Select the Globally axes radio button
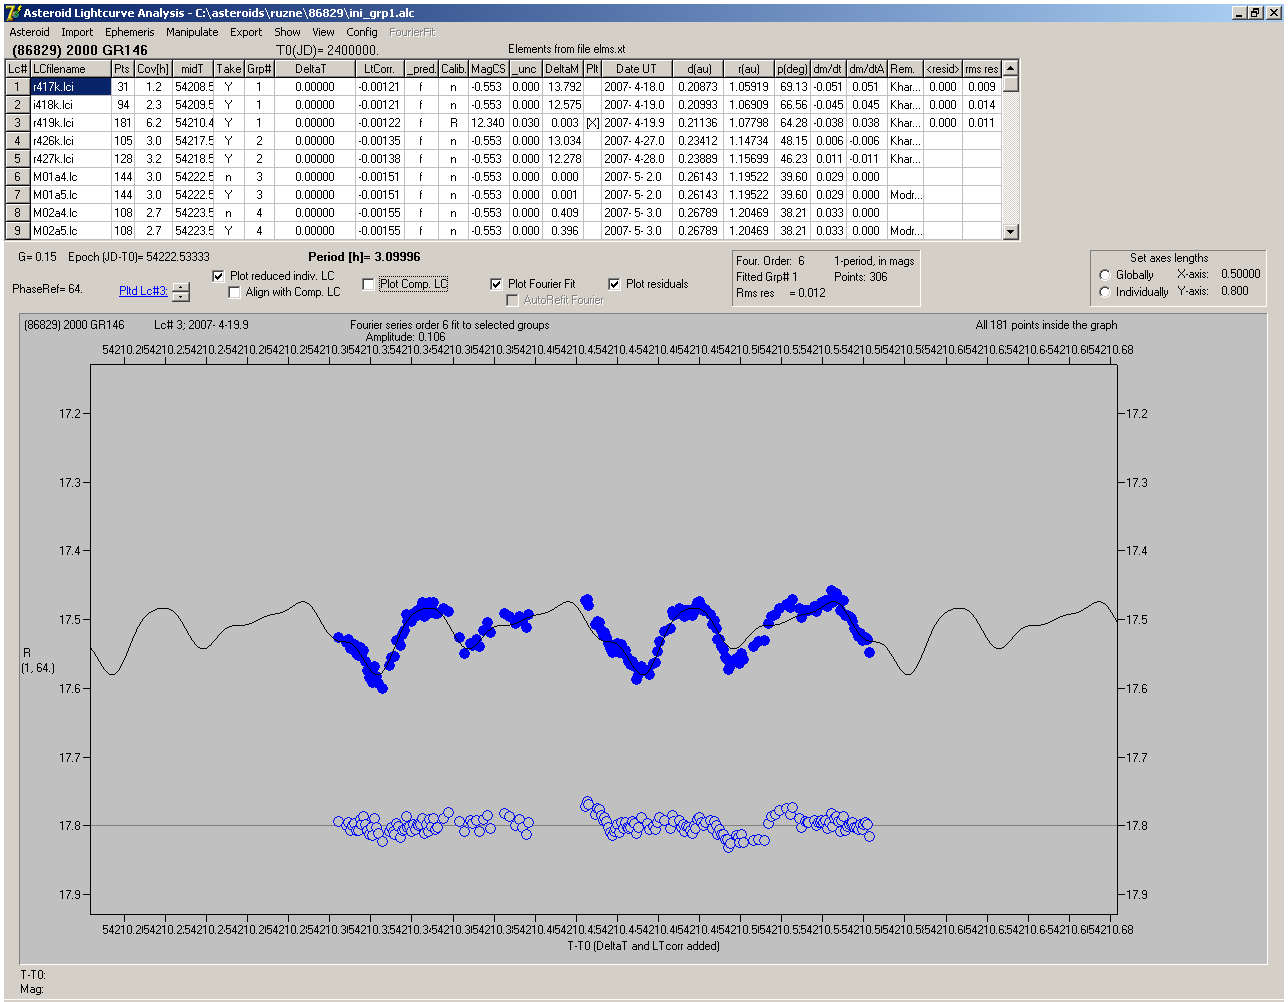1288x1002 pixels. click(1105, 275)
